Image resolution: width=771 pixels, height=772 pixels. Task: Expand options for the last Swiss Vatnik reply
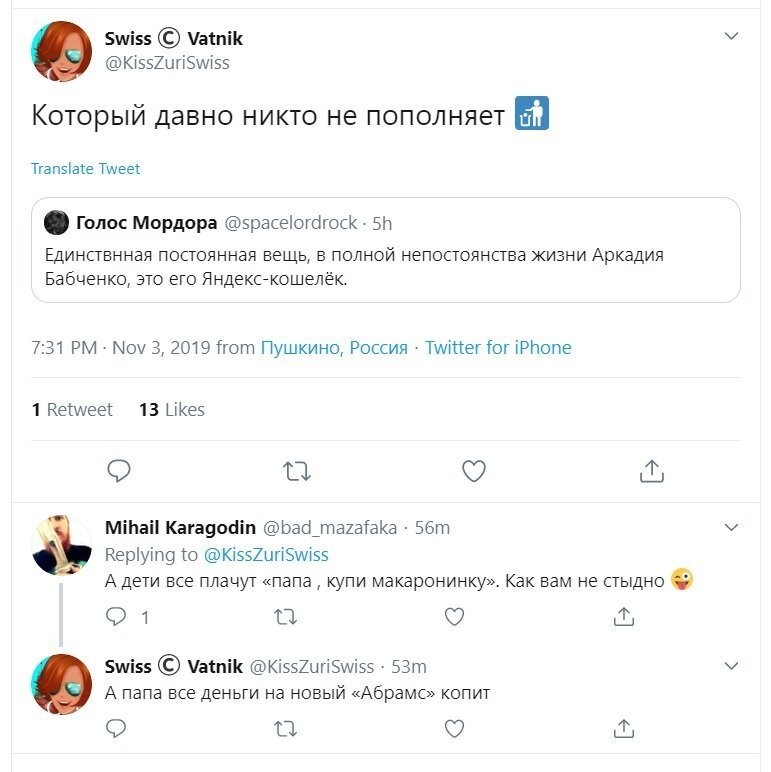pyautogui.click(x=731, y=665)
